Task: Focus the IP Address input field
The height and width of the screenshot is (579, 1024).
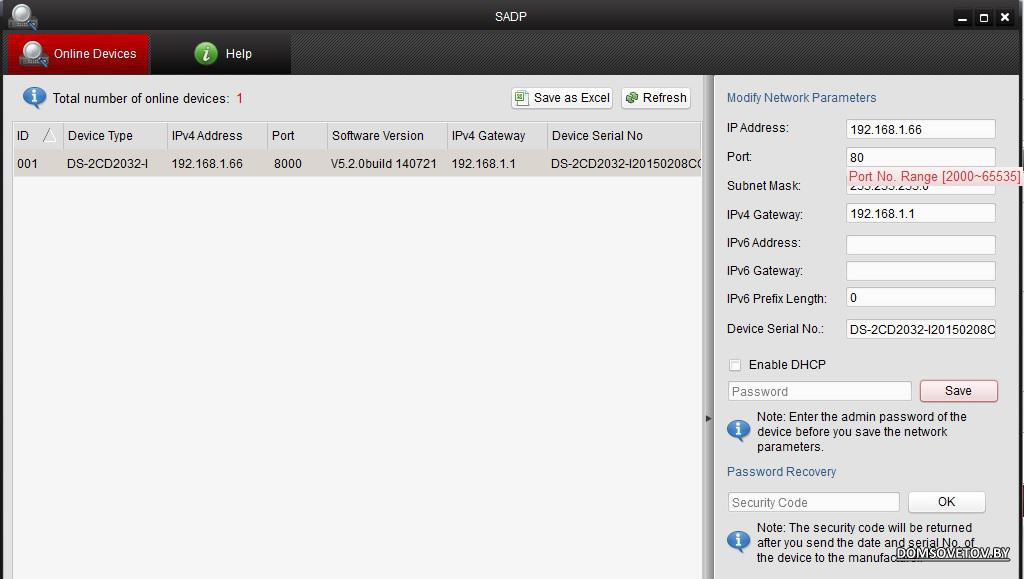Action: [x=921, y=129]
